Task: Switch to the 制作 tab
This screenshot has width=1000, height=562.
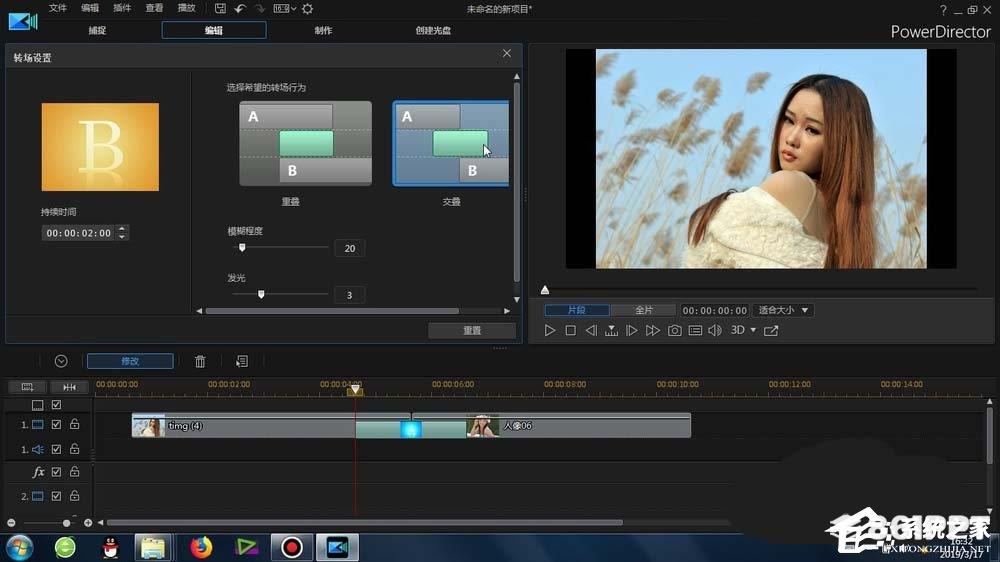Action: pyautogui.click(x=323, y=30)
